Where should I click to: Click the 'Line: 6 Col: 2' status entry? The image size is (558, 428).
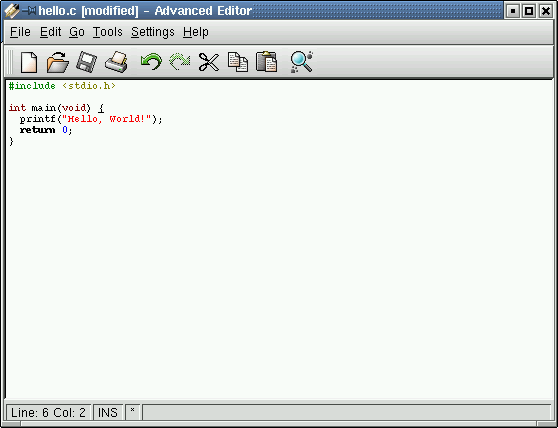pos(48,413)
